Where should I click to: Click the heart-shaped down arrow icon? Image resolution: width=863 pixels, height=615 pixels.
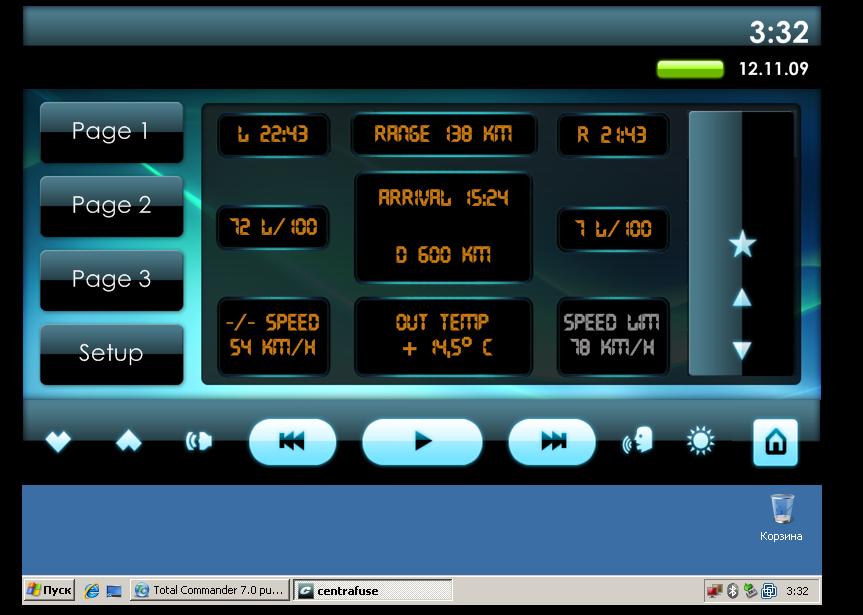click(58, 442)
